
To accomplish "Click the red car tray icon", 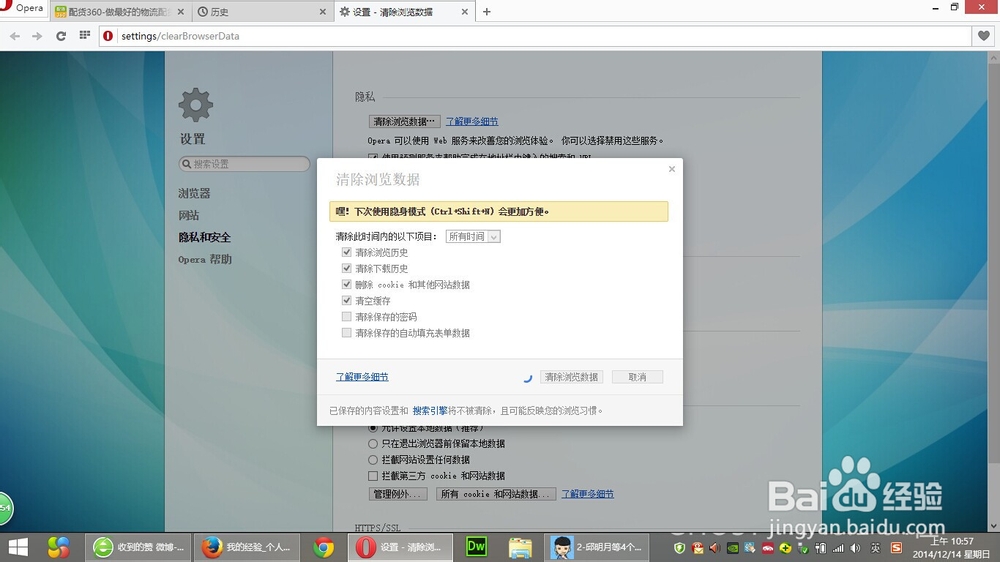I will [768, 548].
